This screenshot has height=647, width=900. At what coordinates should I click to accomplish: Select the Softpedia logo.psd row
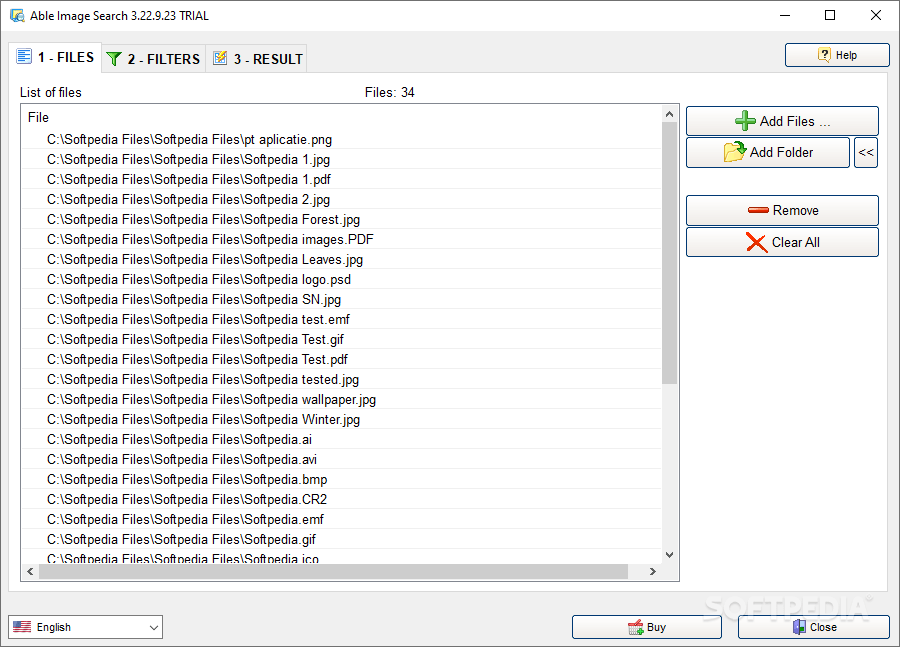click(342, 280)
